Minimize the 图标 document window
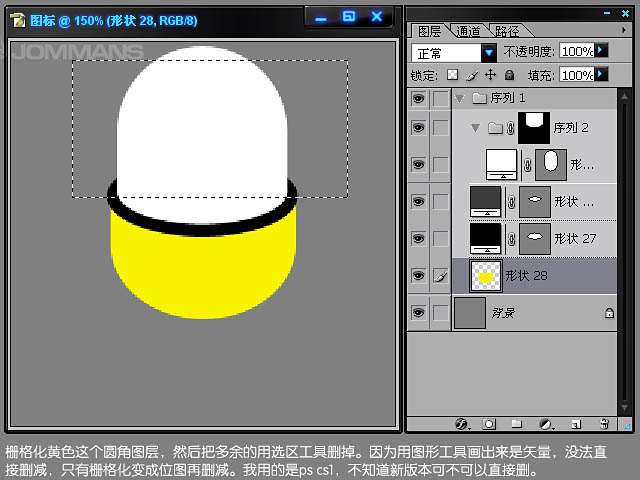 [x=321, y=18]
